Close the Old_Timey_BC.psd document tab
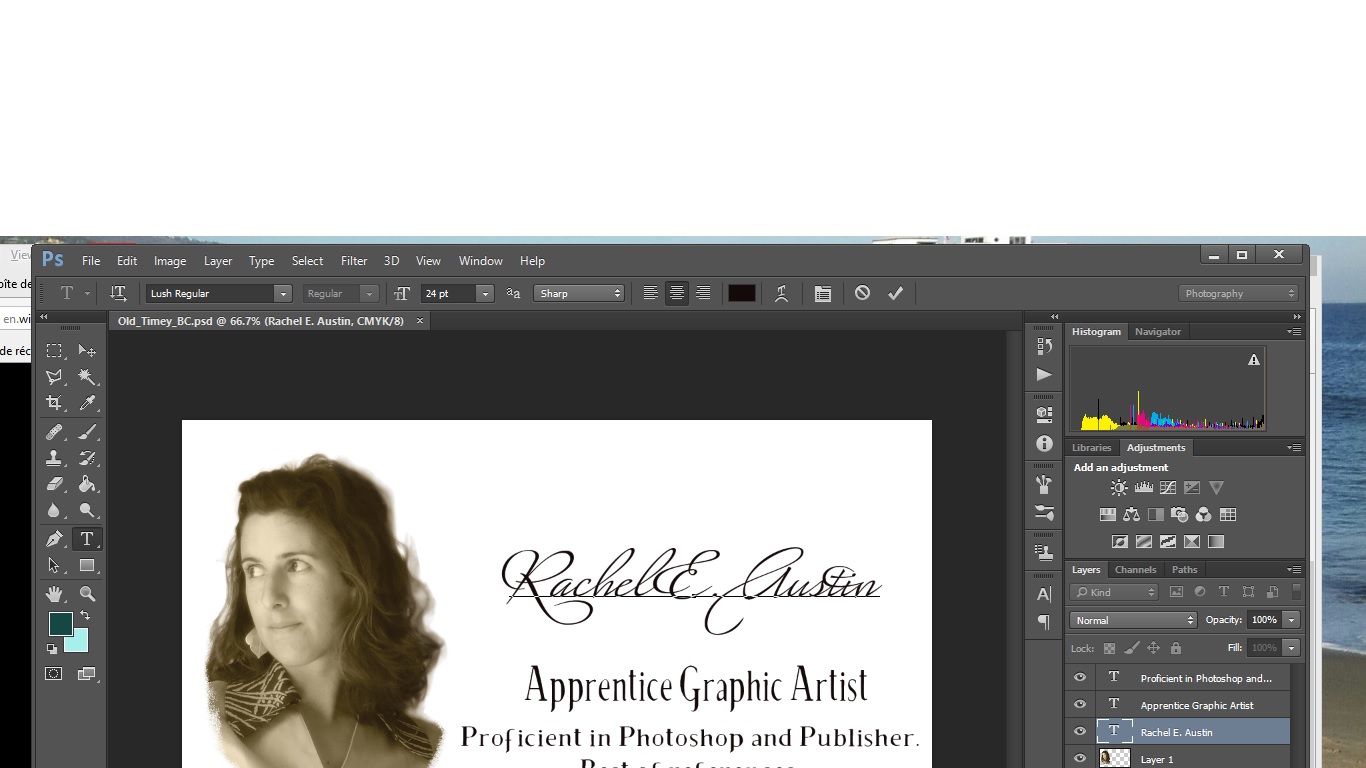The image size is (1366, 768). point(420,321)
